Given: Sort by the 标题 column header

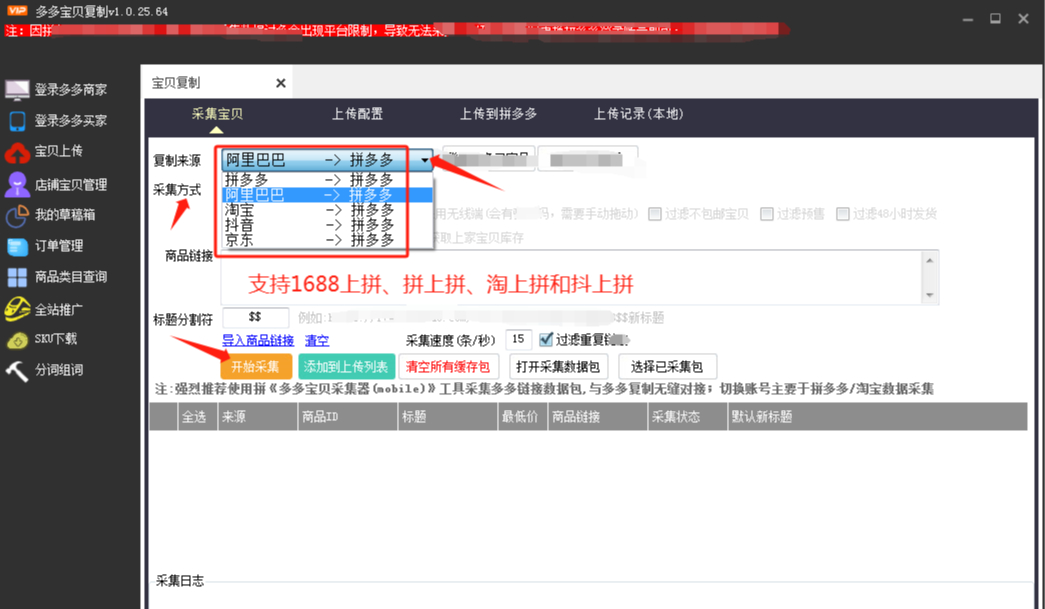Looking at the screenshot, I should 448,416.
